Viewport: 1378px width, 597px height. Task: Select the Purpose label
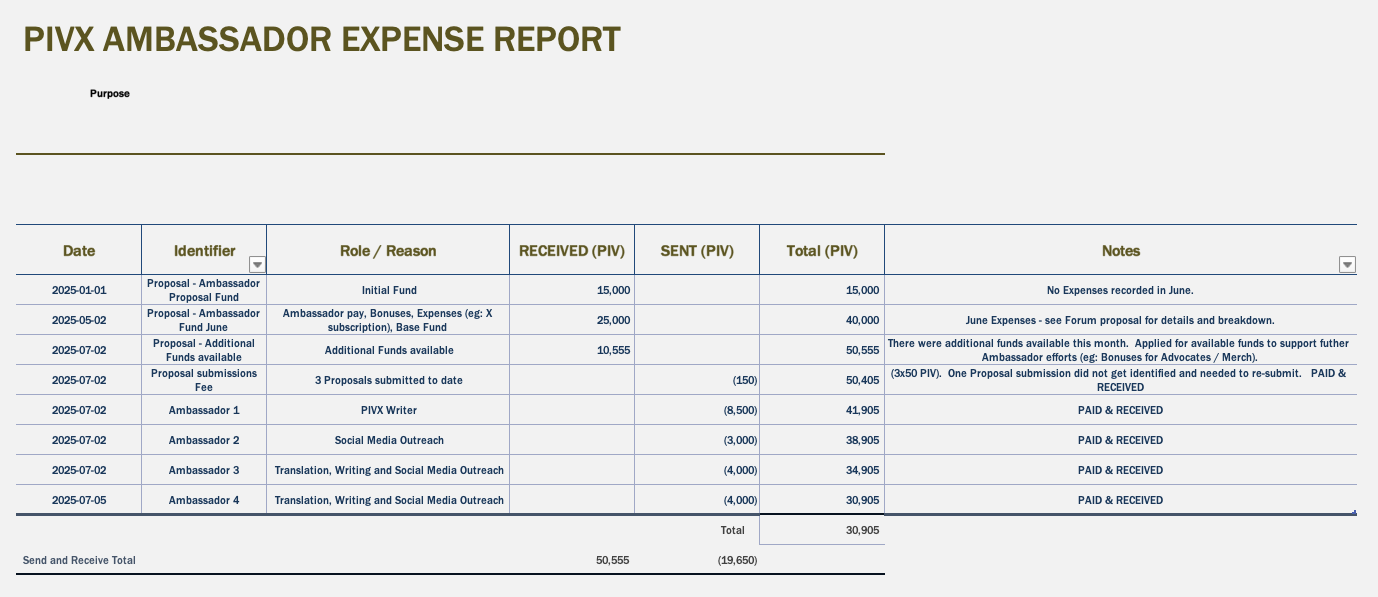[110, 94]
